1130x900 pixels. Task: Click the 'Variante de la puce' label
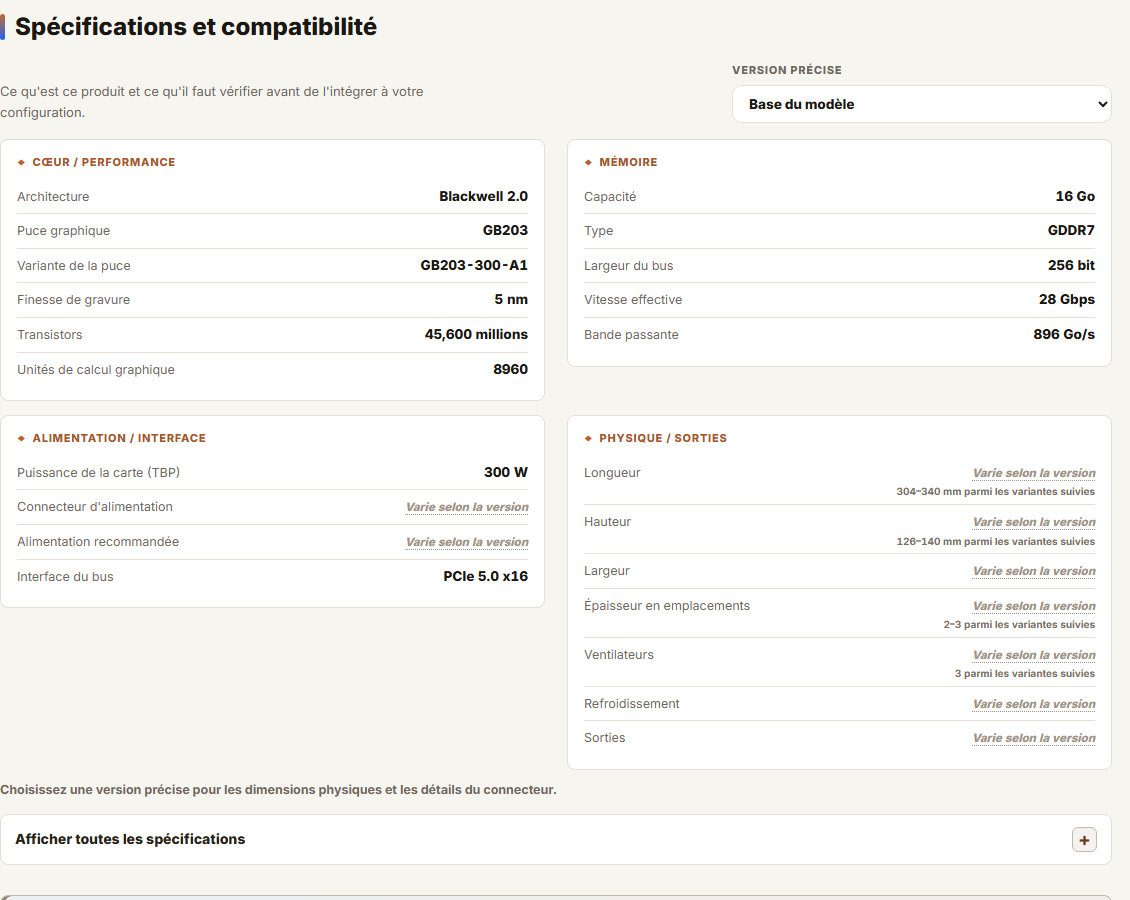[x=74, y=266]
